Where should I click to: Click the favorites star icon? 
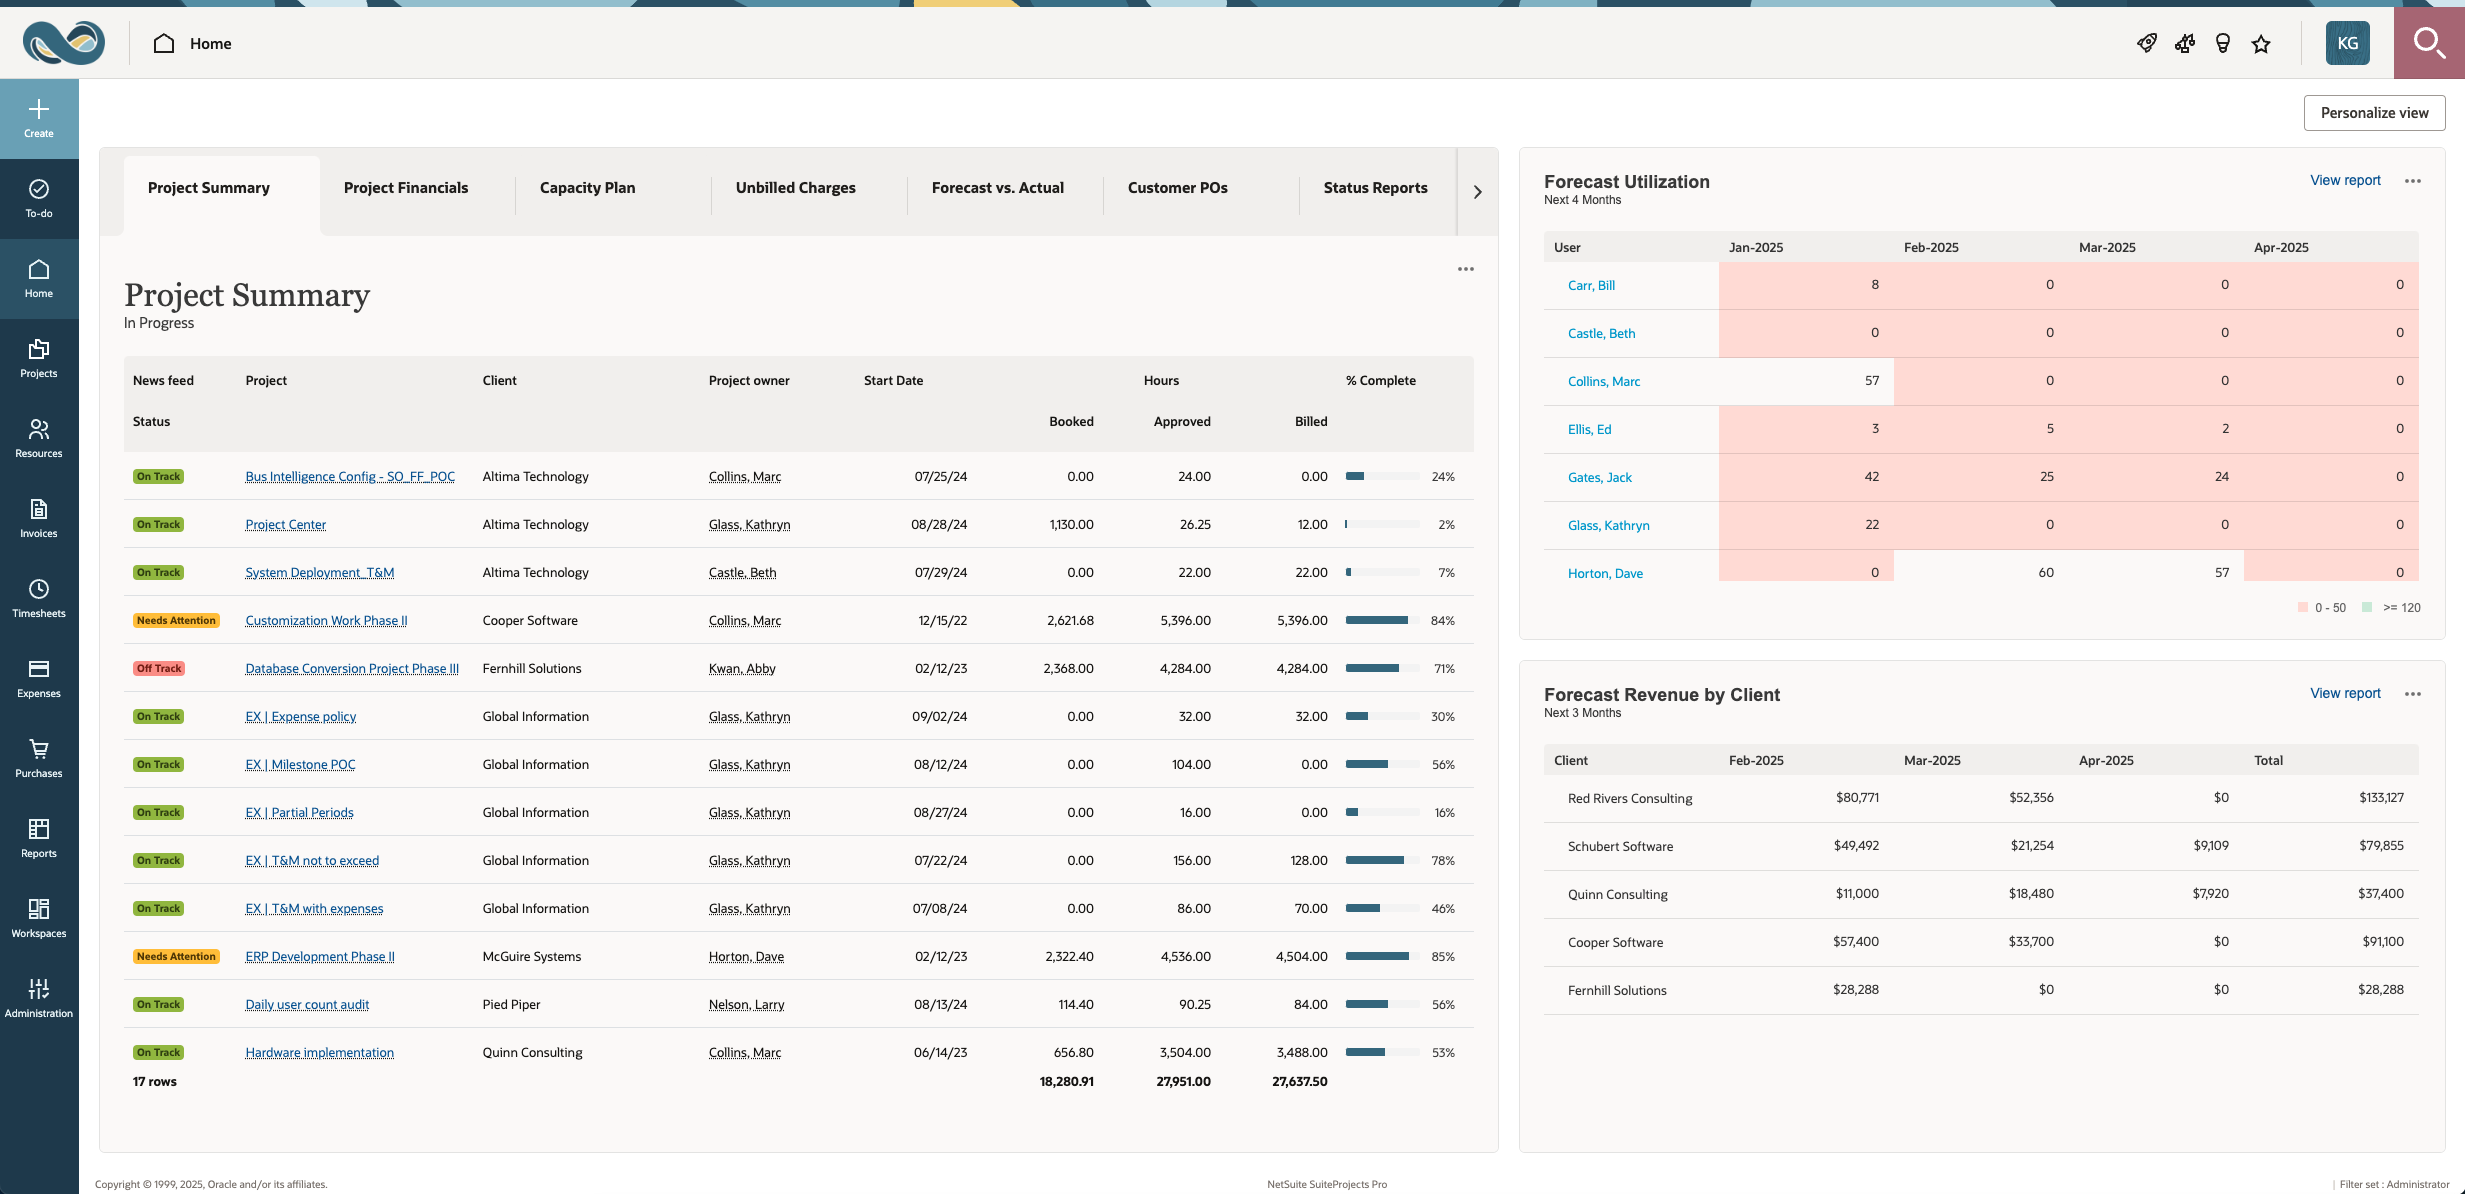[2261, 44]
